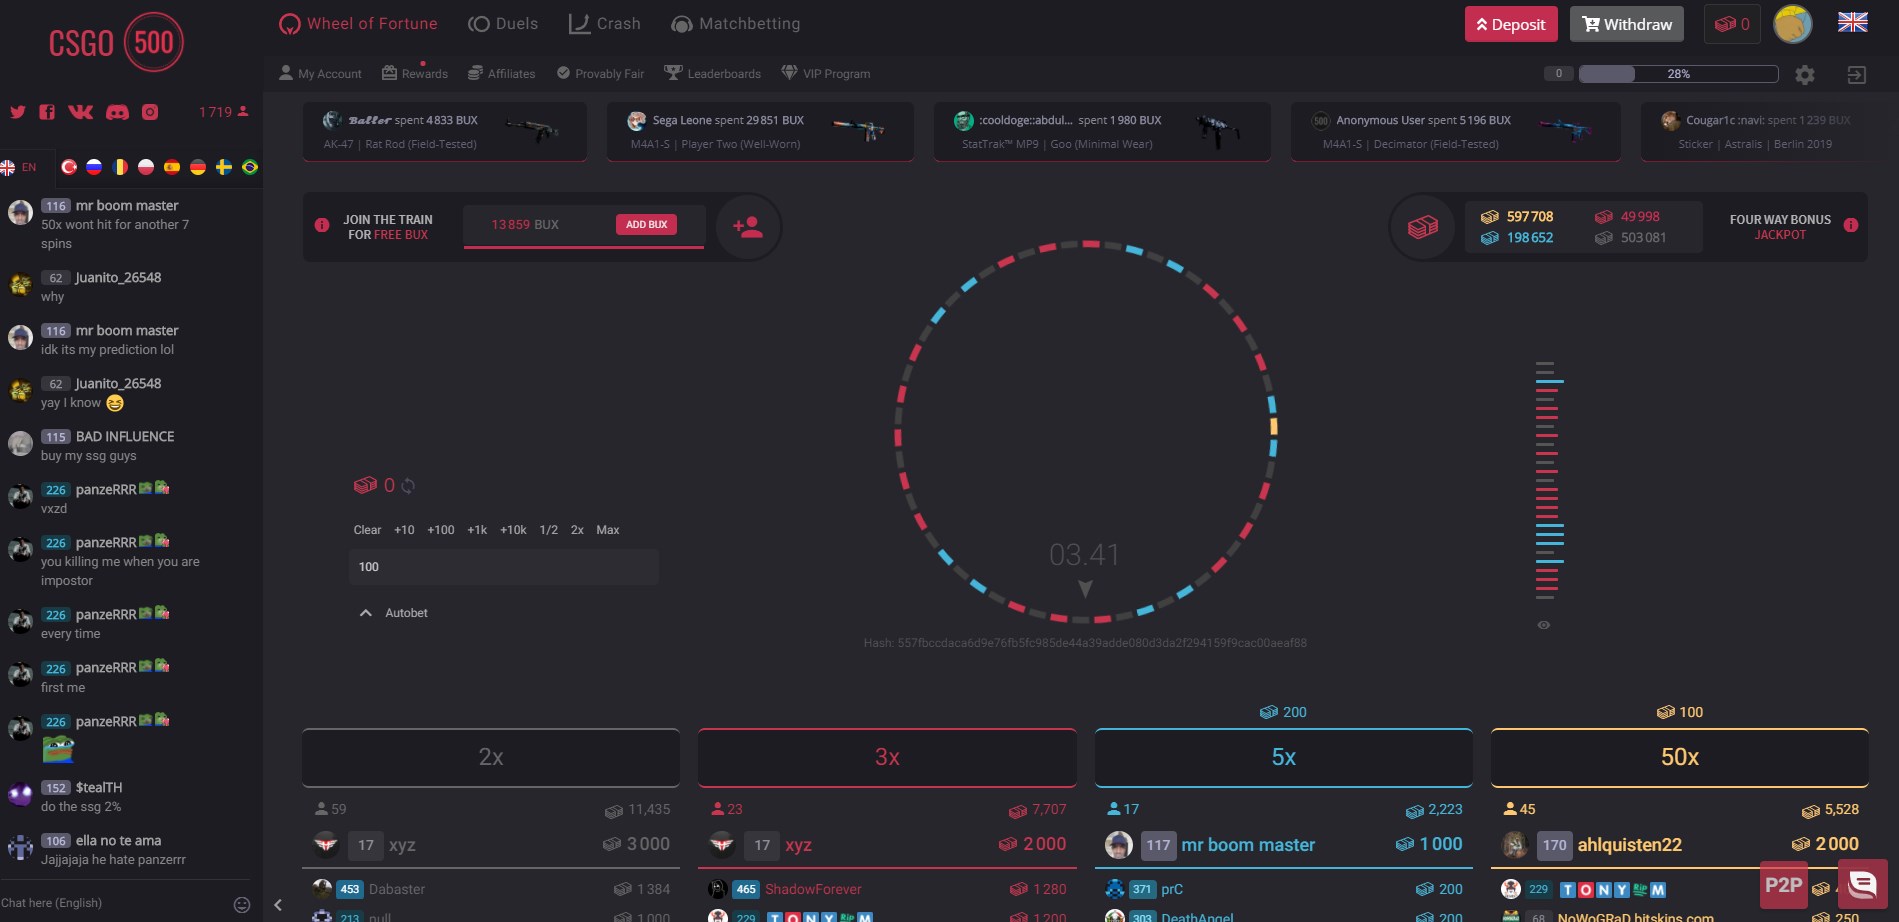This screenshot has width=1899, height=922.
Task: Collapse the chat sidebar with arrow
Action: click(x=278, y=905)
